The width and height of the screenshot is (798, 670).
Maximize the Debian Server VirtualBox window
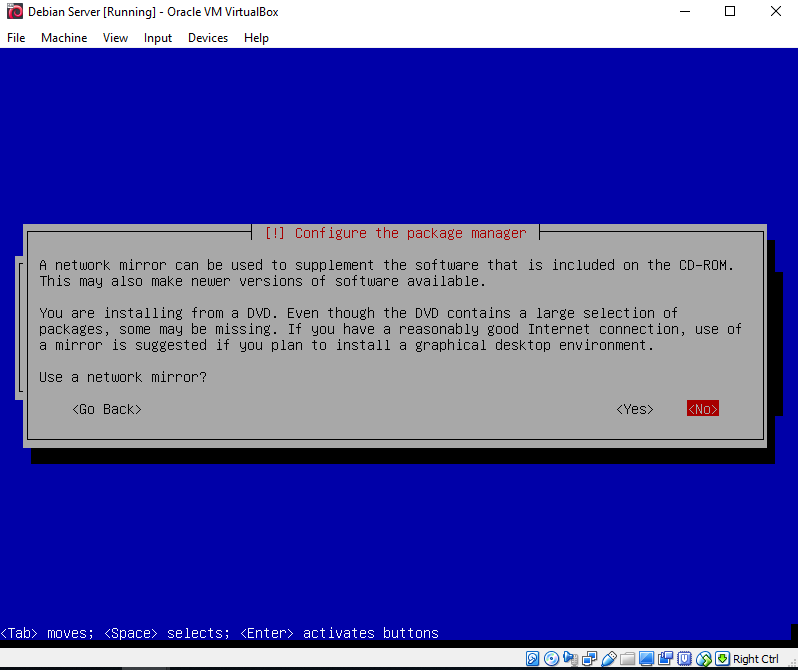tap(730, 11)
